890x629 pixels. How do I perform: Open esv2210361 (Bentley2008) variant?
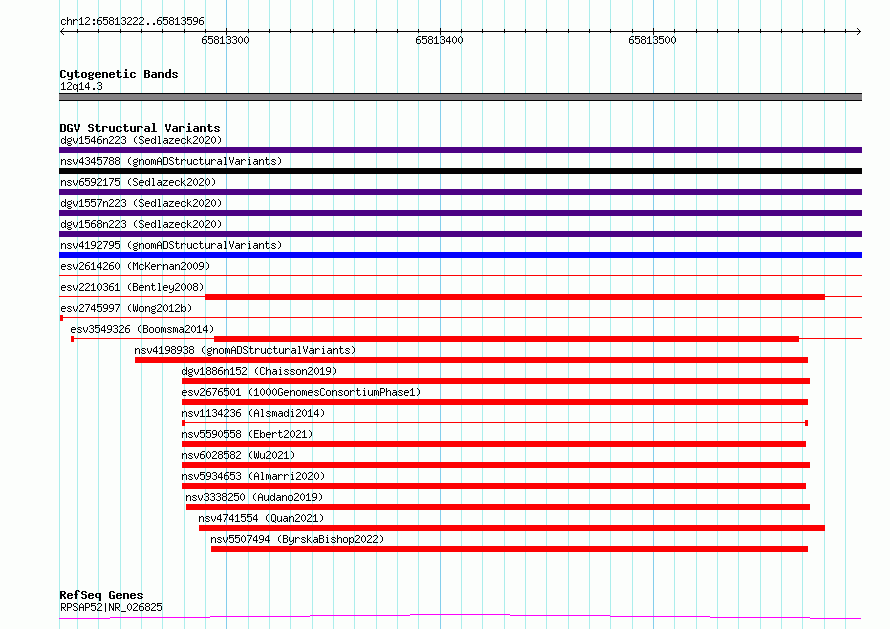coord(132,287)
